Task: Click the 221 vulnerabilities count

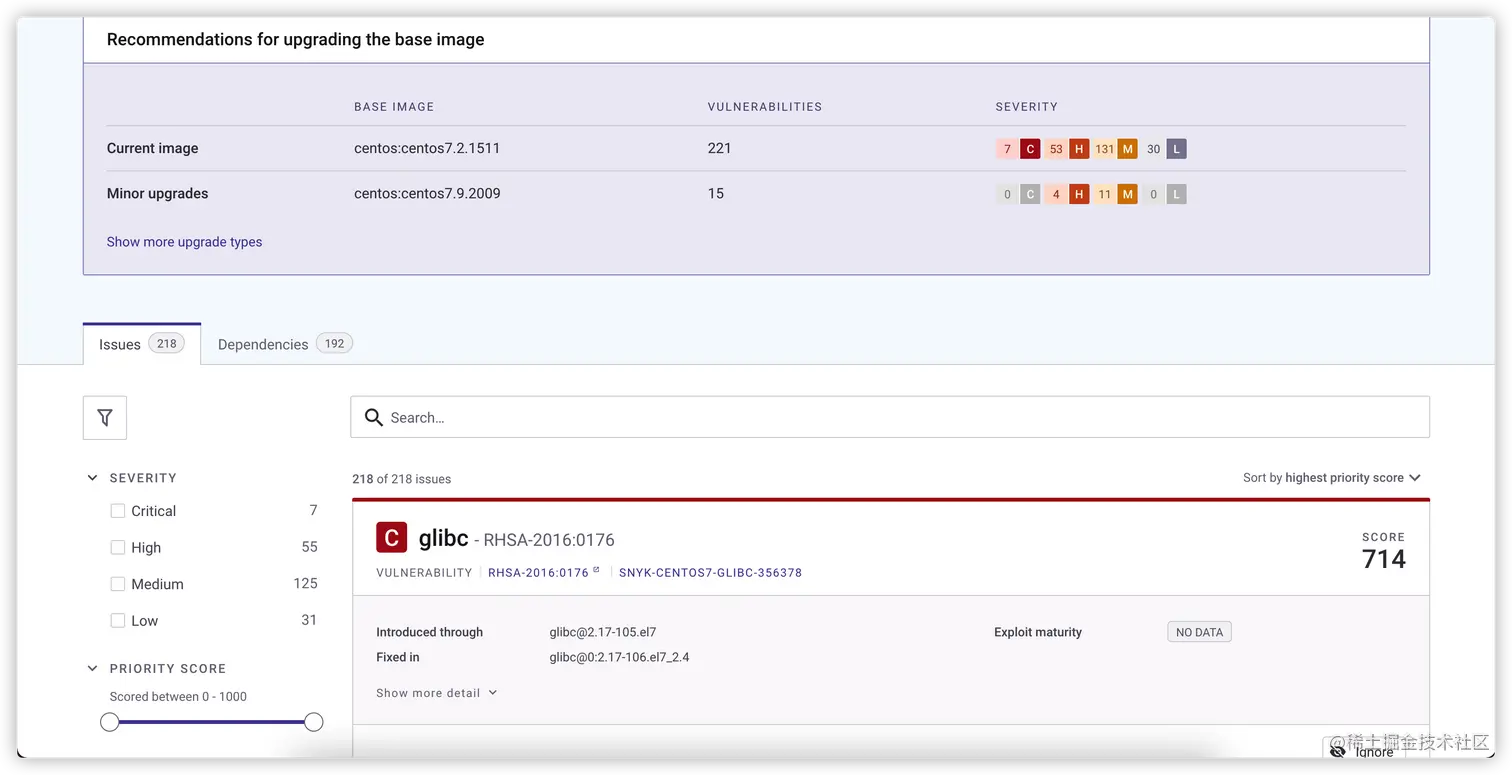Action: point(719,148)
